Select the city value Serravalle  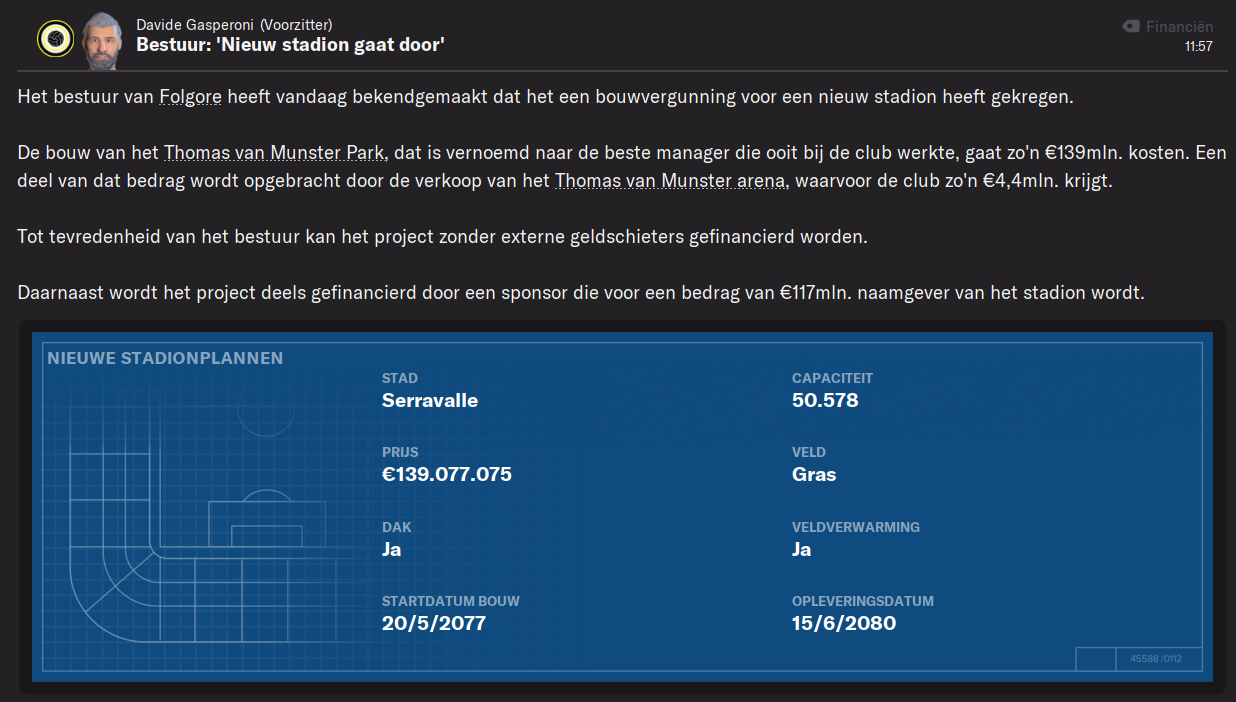(430, 401)
